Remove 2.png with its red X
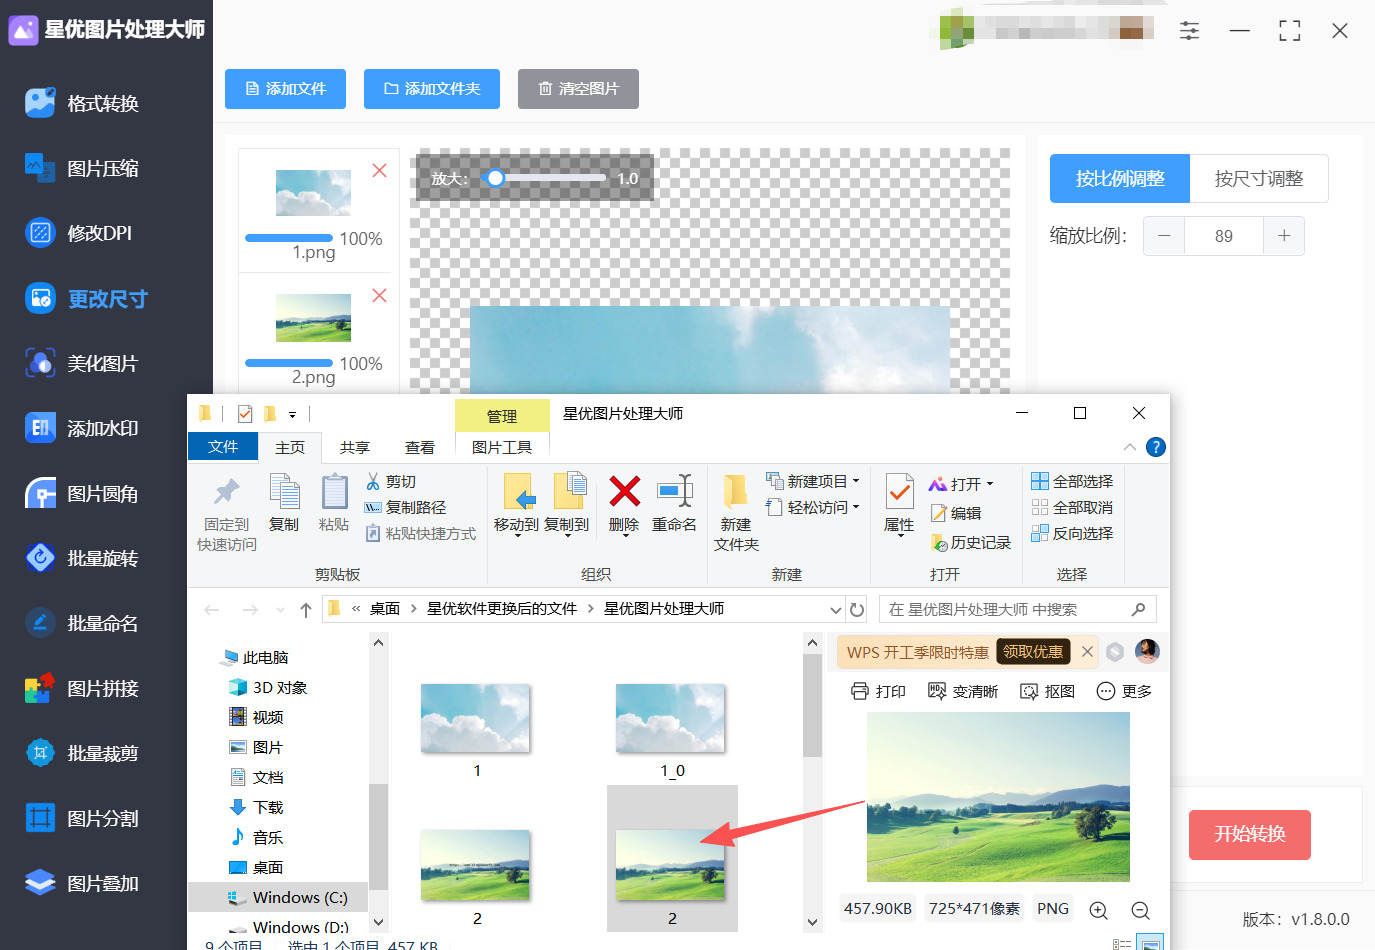 click(x=380, y=296)
